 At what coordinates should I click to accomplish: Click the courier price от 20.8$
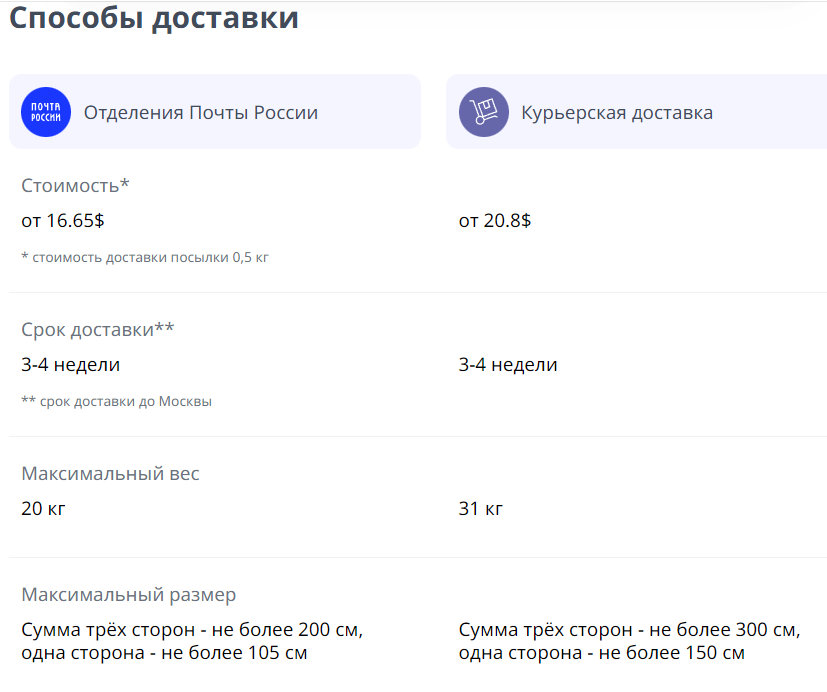(495, 221)
